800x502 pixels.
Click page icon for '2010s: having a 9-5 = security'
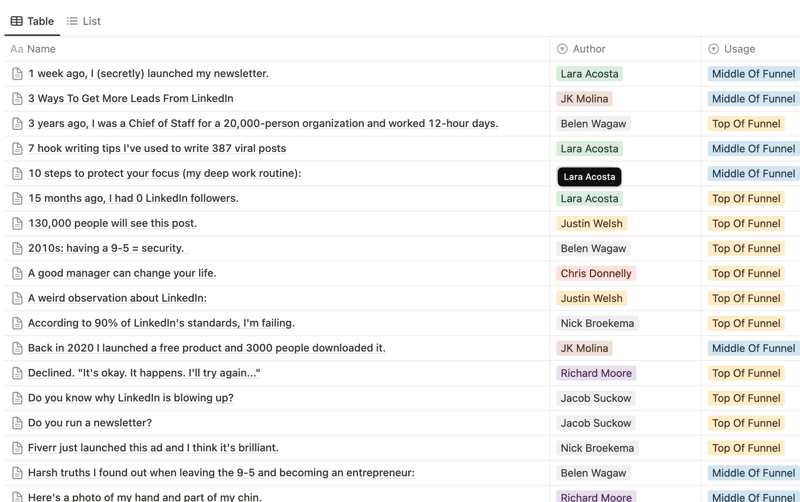tap(17, 249)
